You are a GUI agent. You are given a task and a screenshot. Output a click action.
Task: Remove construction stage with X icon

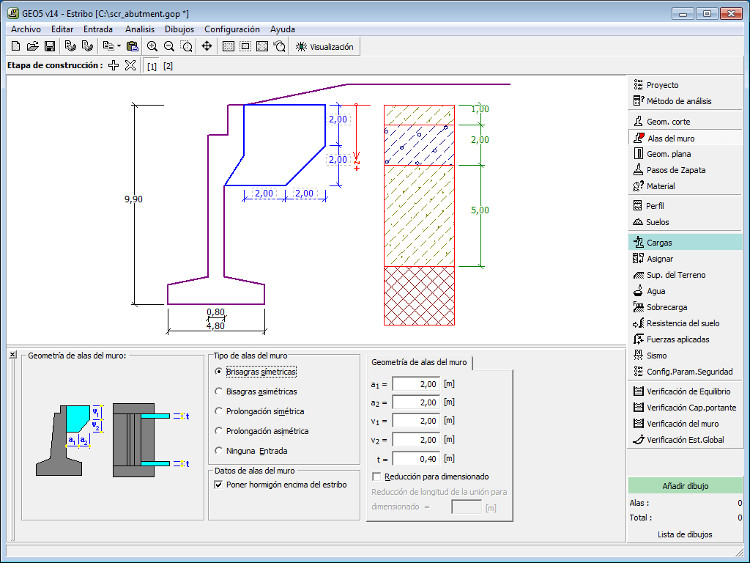(x=130, y=65)
